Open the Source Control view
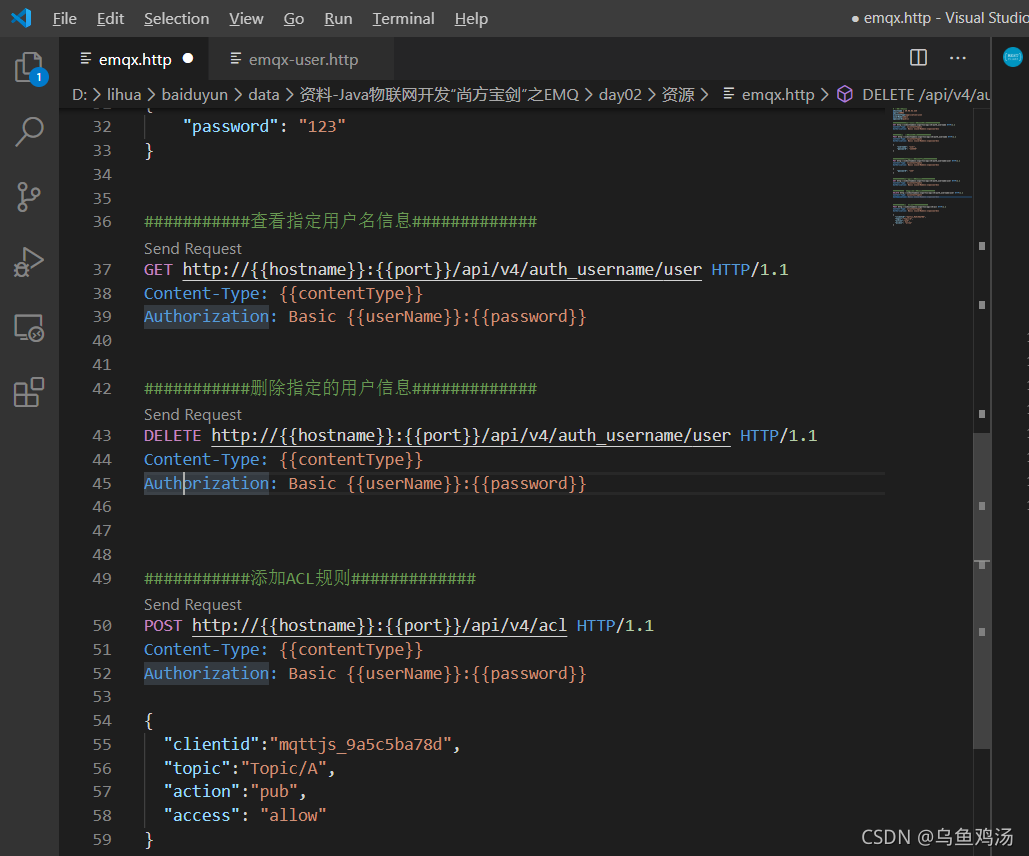 point(29,196)
